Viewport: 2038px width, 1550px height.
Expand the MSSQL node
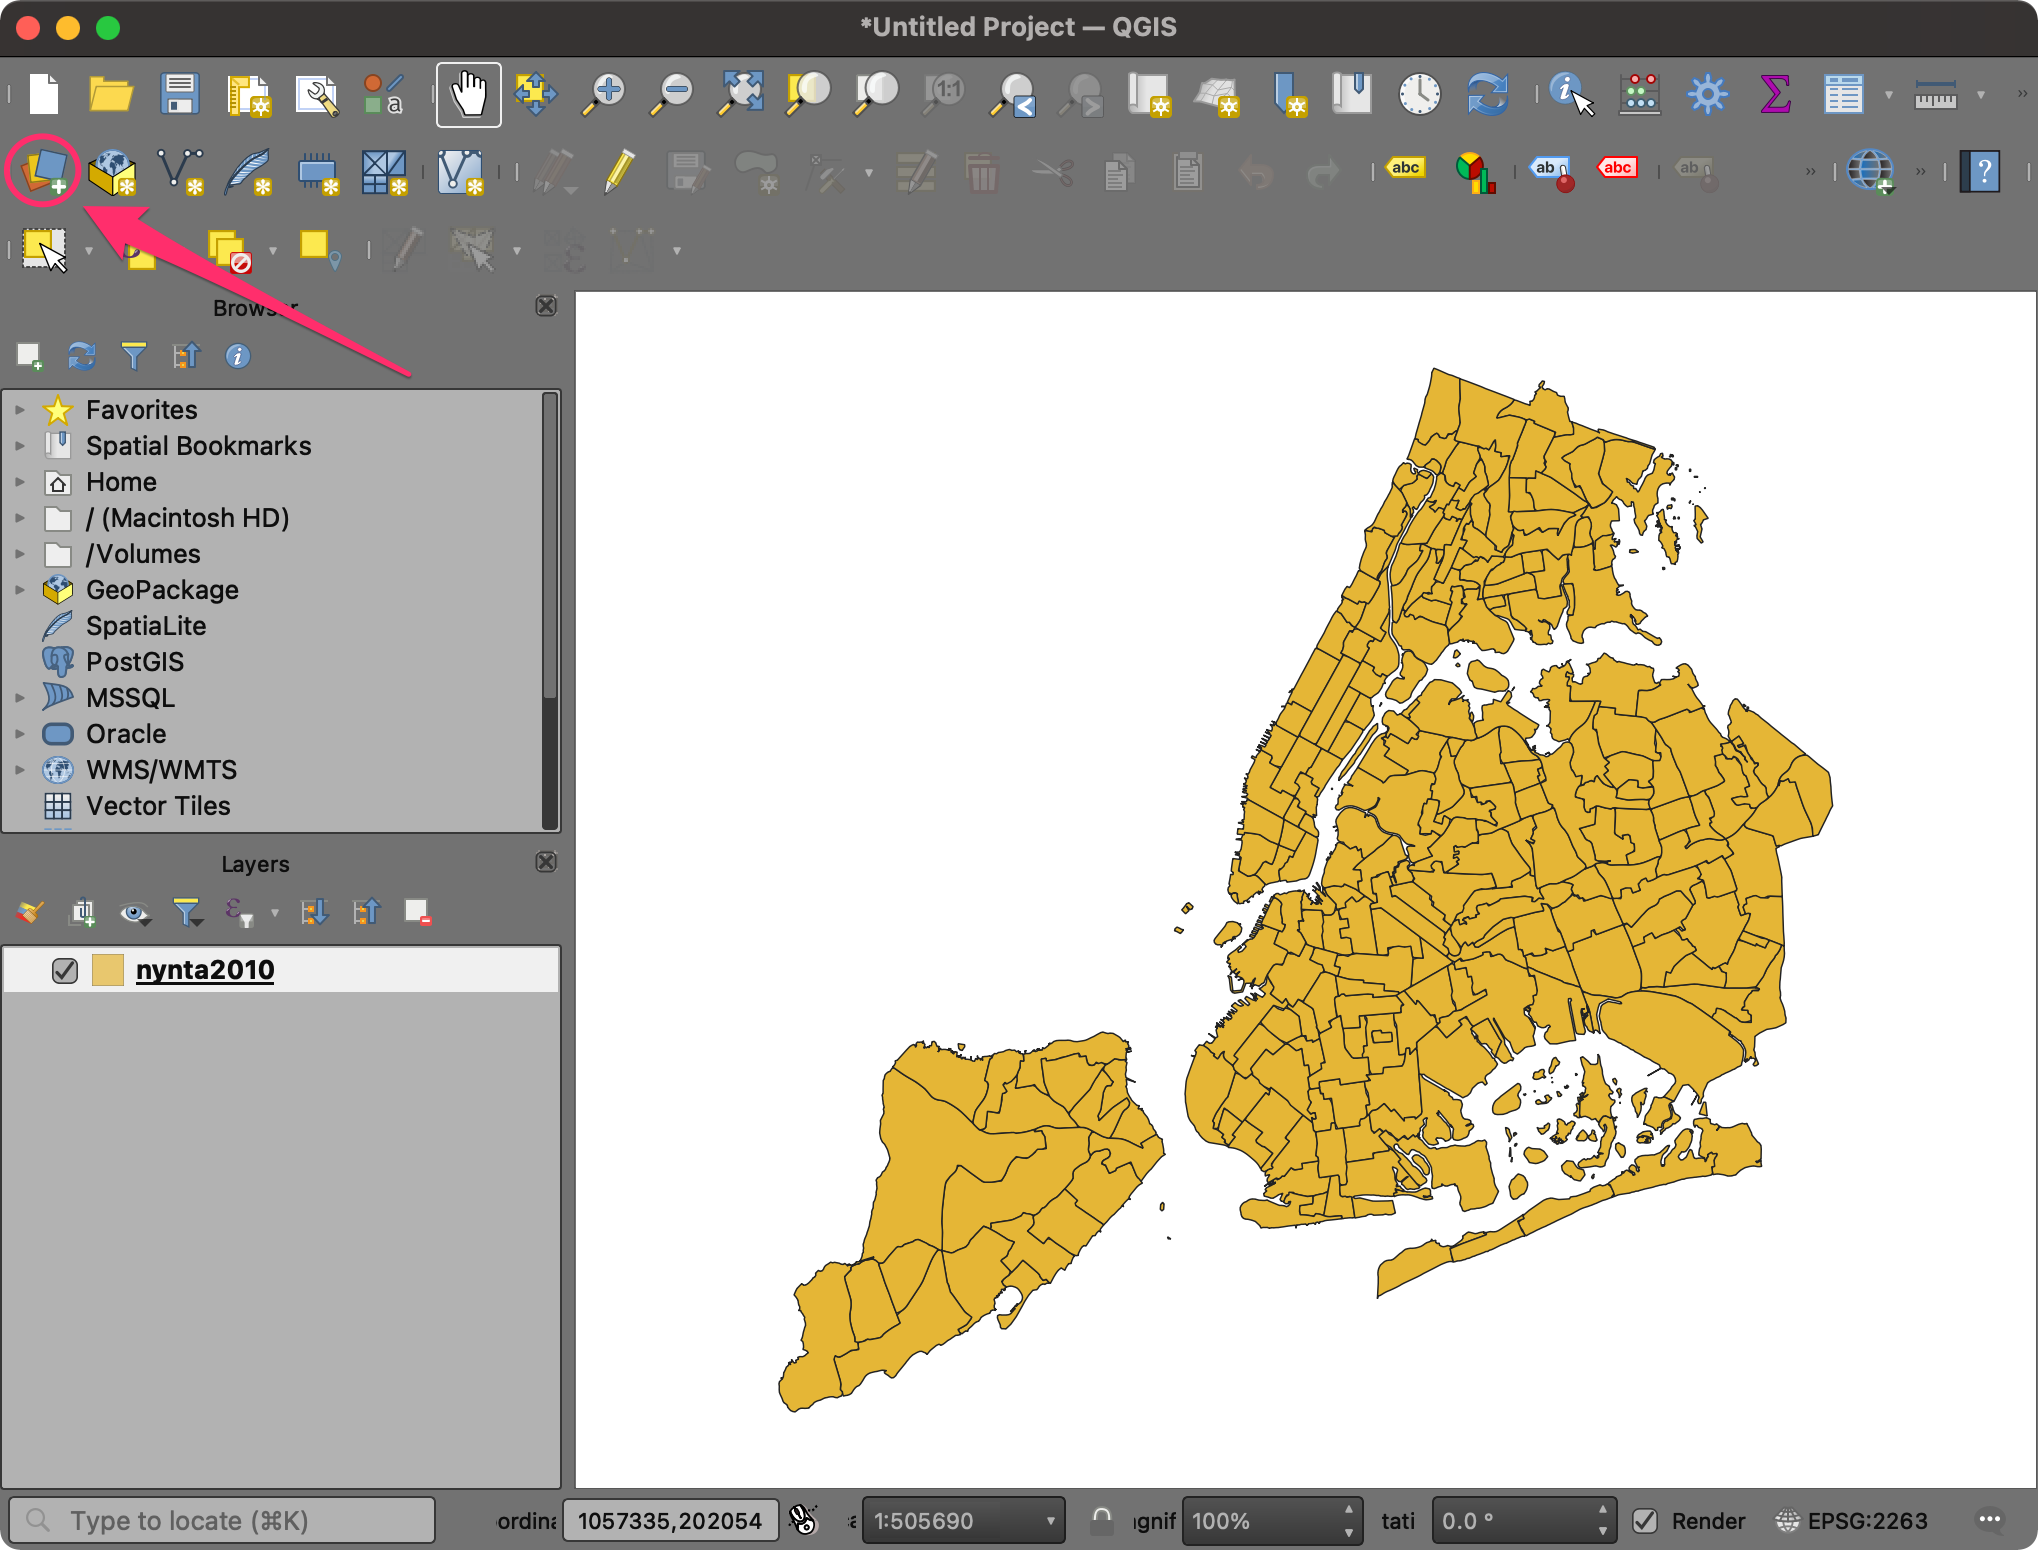click(x=19, y=698)
